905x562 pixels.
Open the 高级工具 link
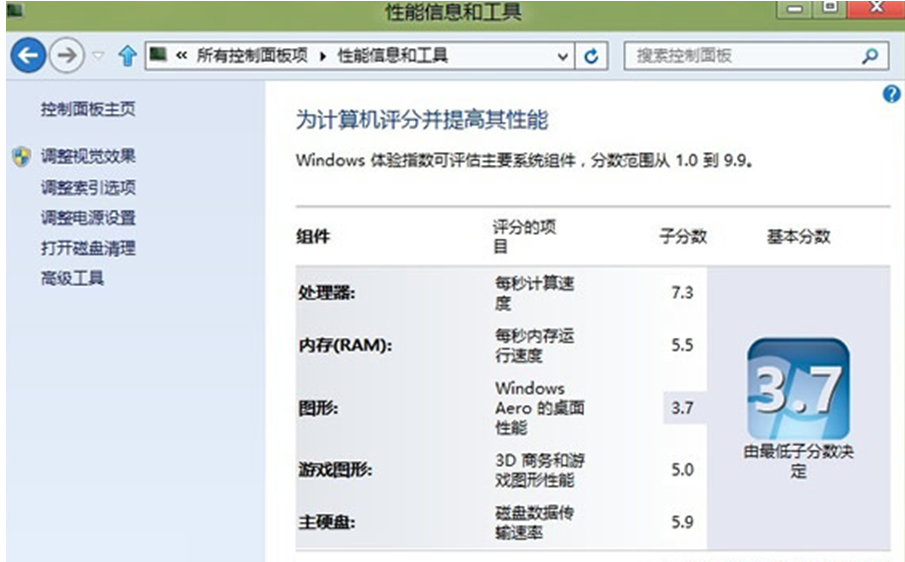72,278
